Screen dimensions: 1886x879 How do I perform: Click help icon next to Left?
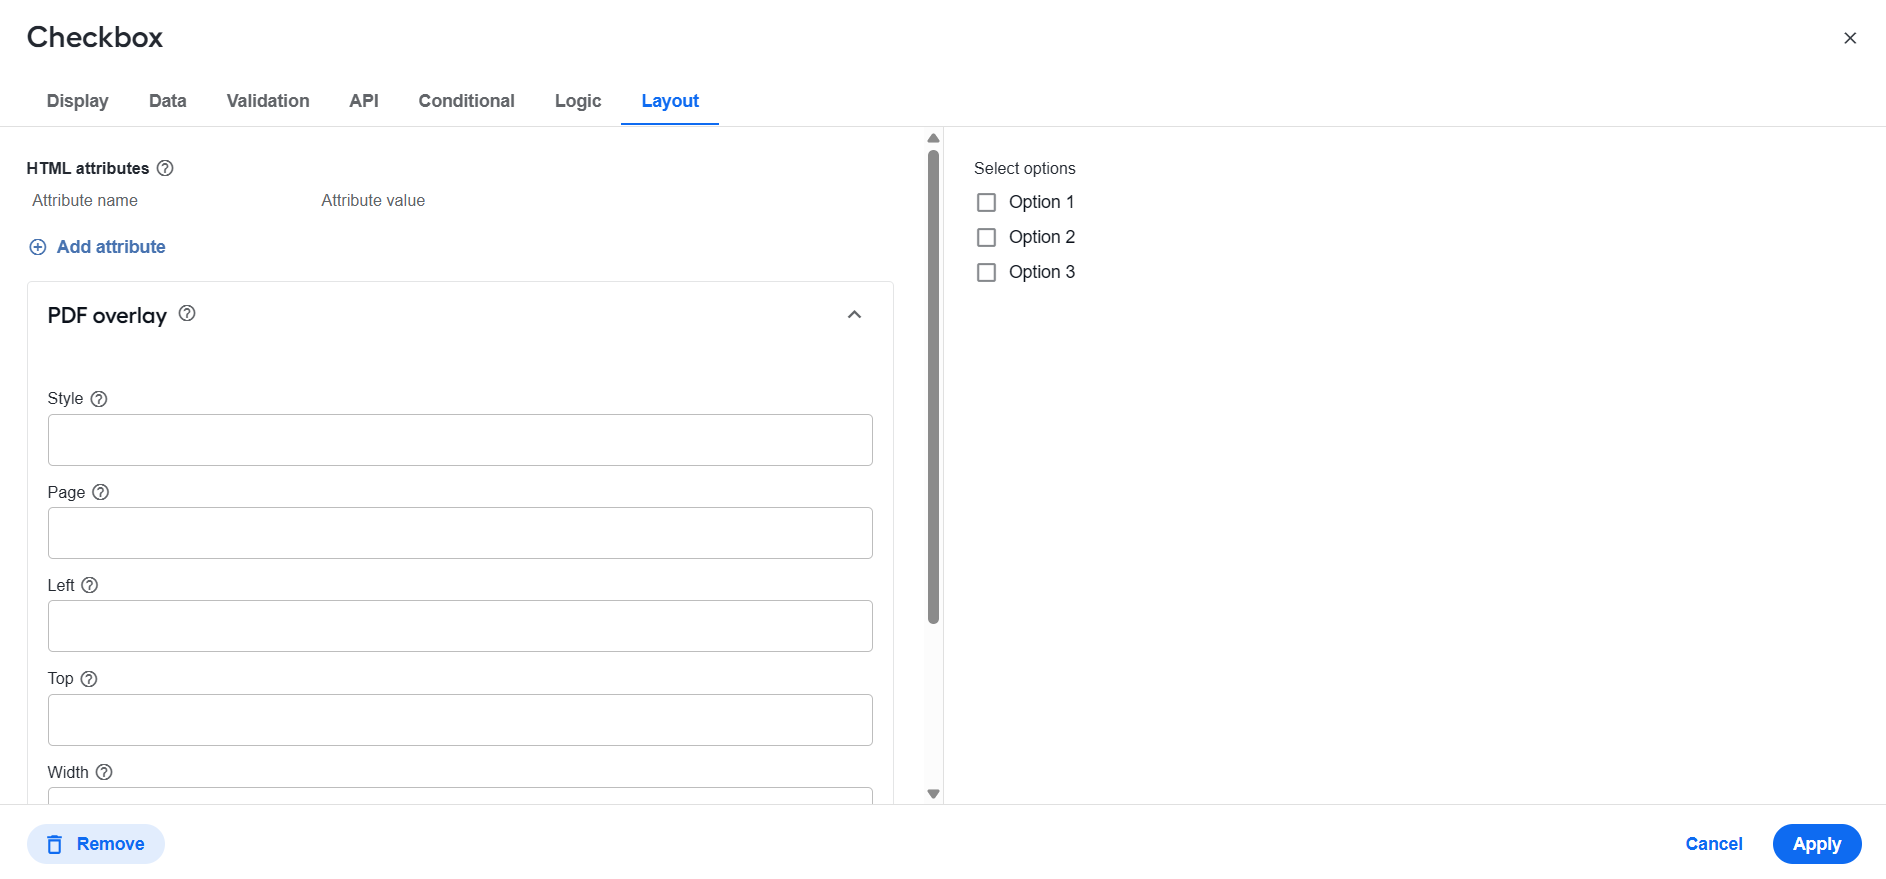pos(90,585)
